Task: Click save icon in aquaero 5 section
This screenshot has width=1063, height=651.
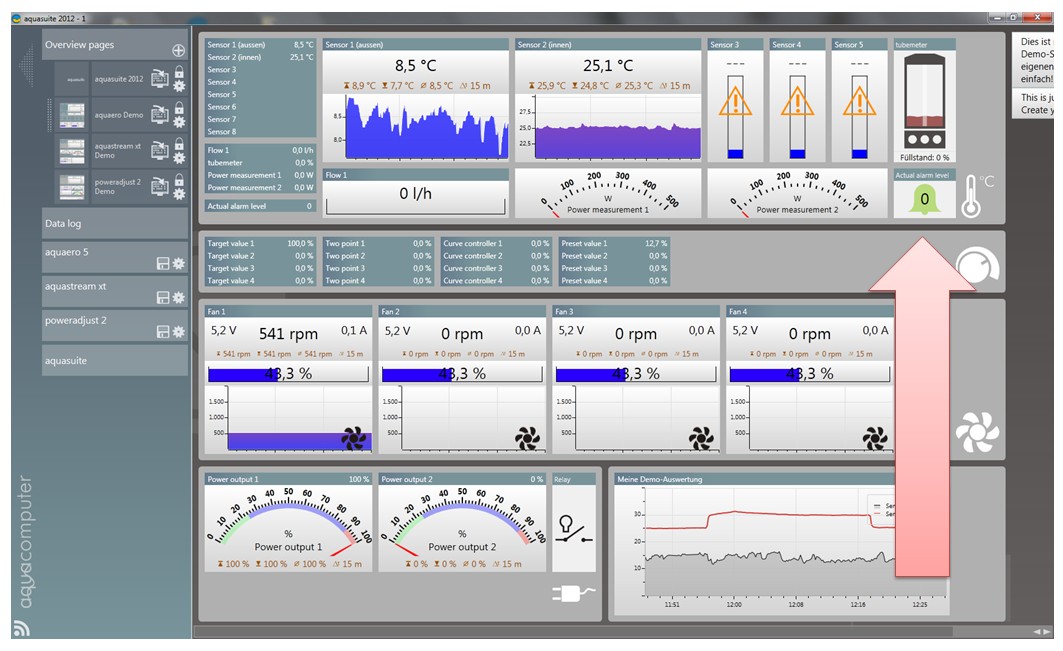Action: [x=163, y=263]
